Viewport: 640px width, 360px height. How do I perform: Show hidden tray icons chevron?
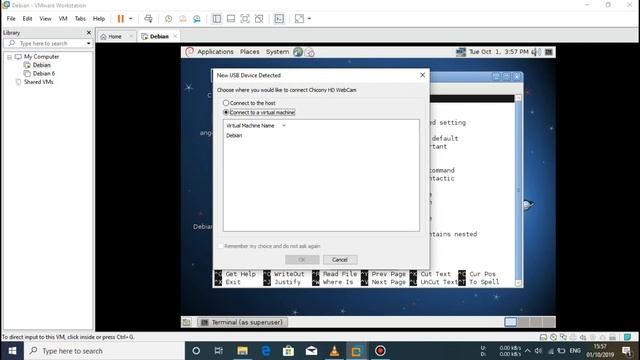pos(528,351)
